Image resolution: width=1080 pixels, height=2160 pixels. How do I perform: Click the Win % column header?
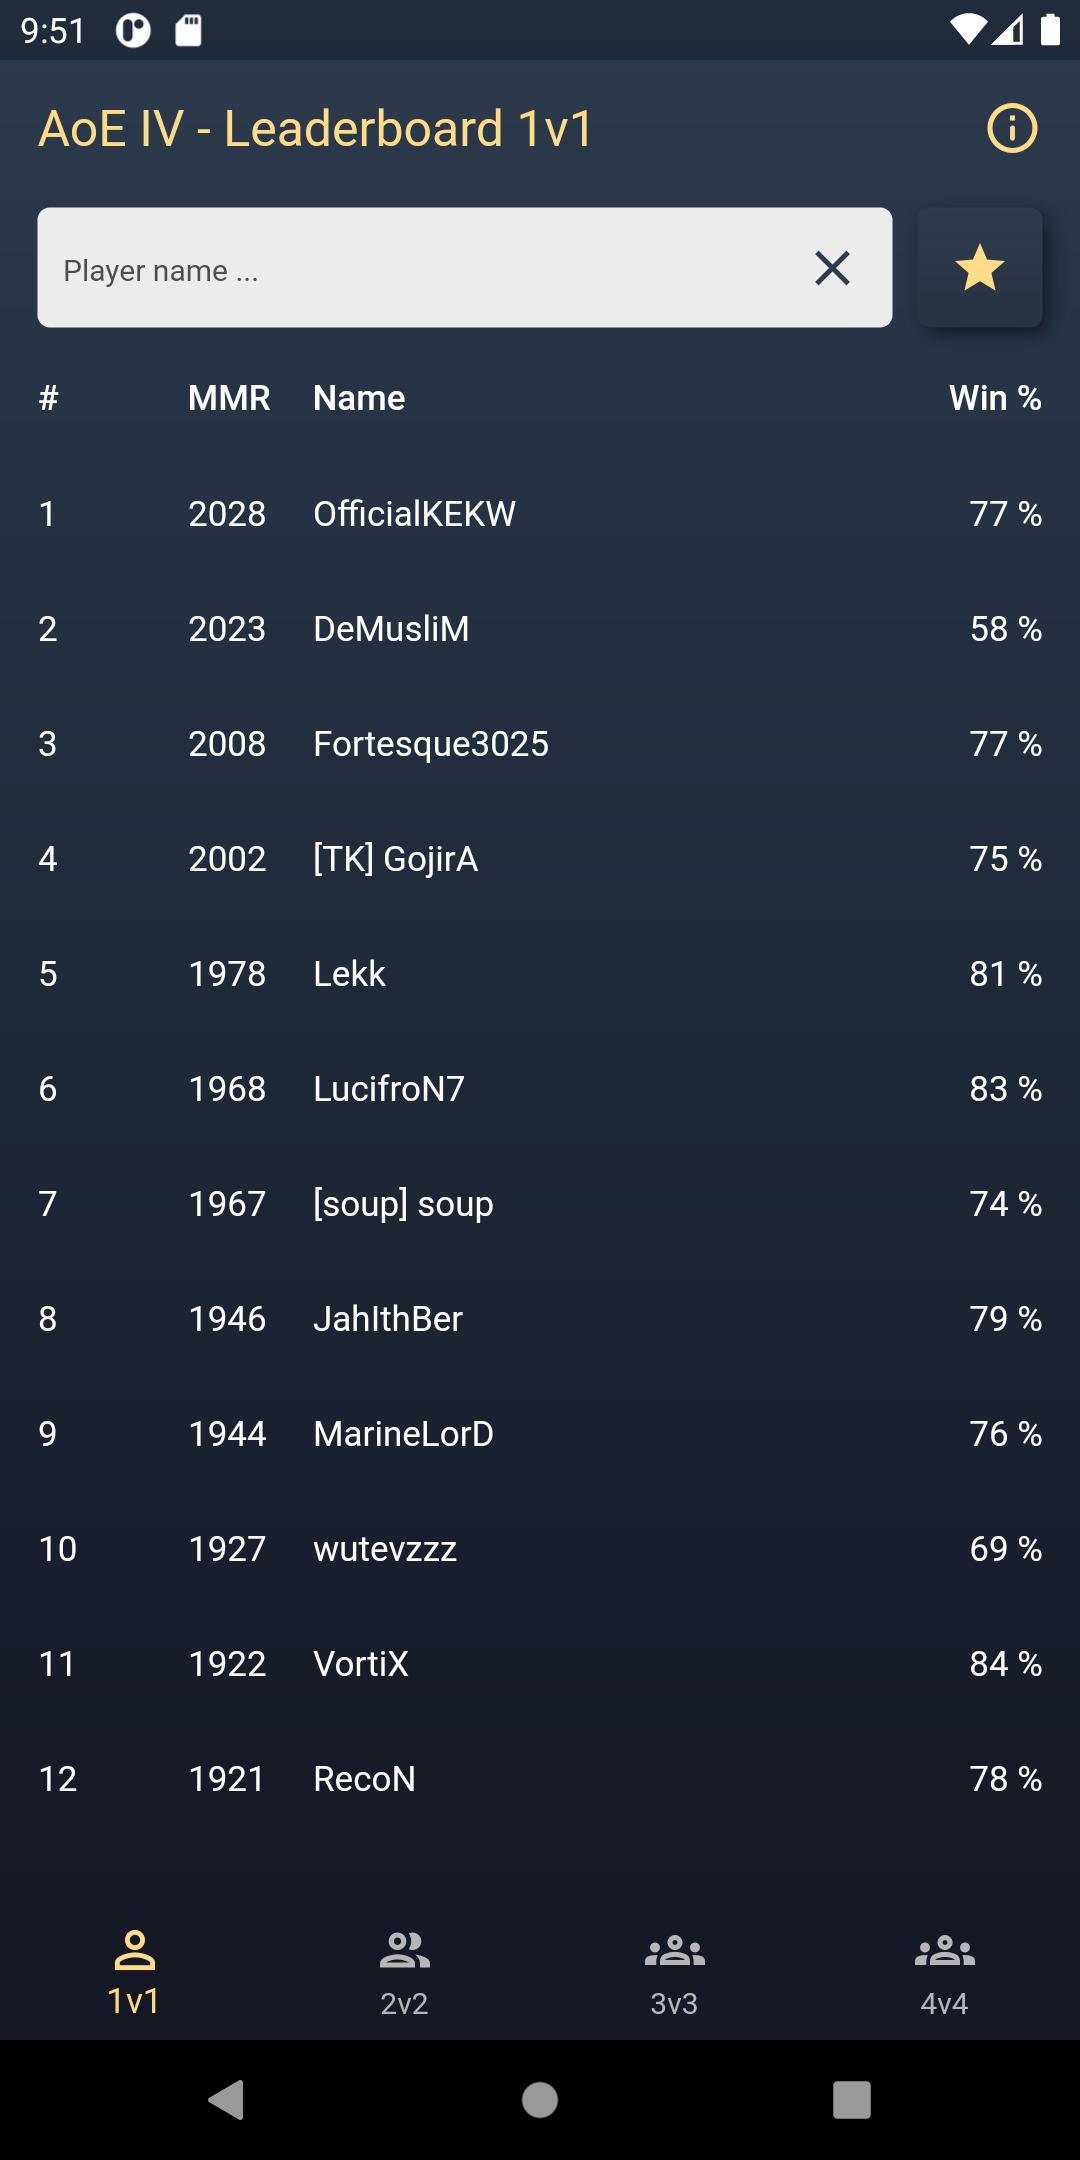995,398
